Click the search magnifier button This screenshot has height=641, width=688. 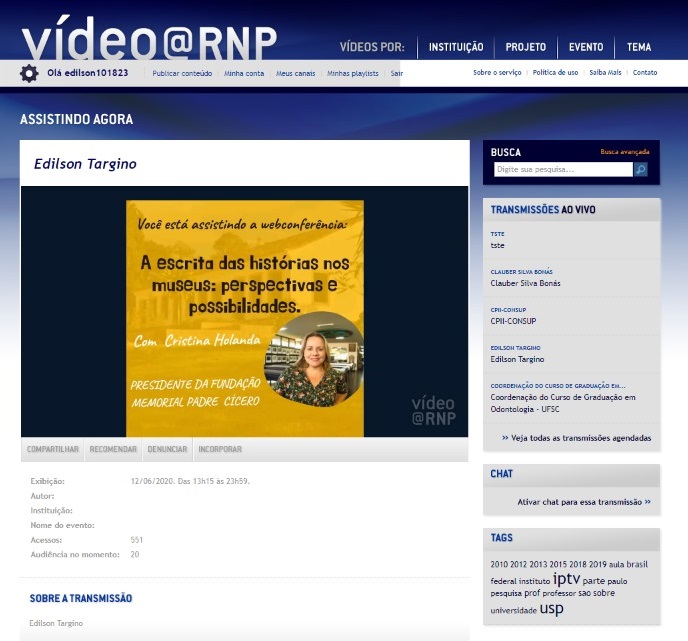641,170
